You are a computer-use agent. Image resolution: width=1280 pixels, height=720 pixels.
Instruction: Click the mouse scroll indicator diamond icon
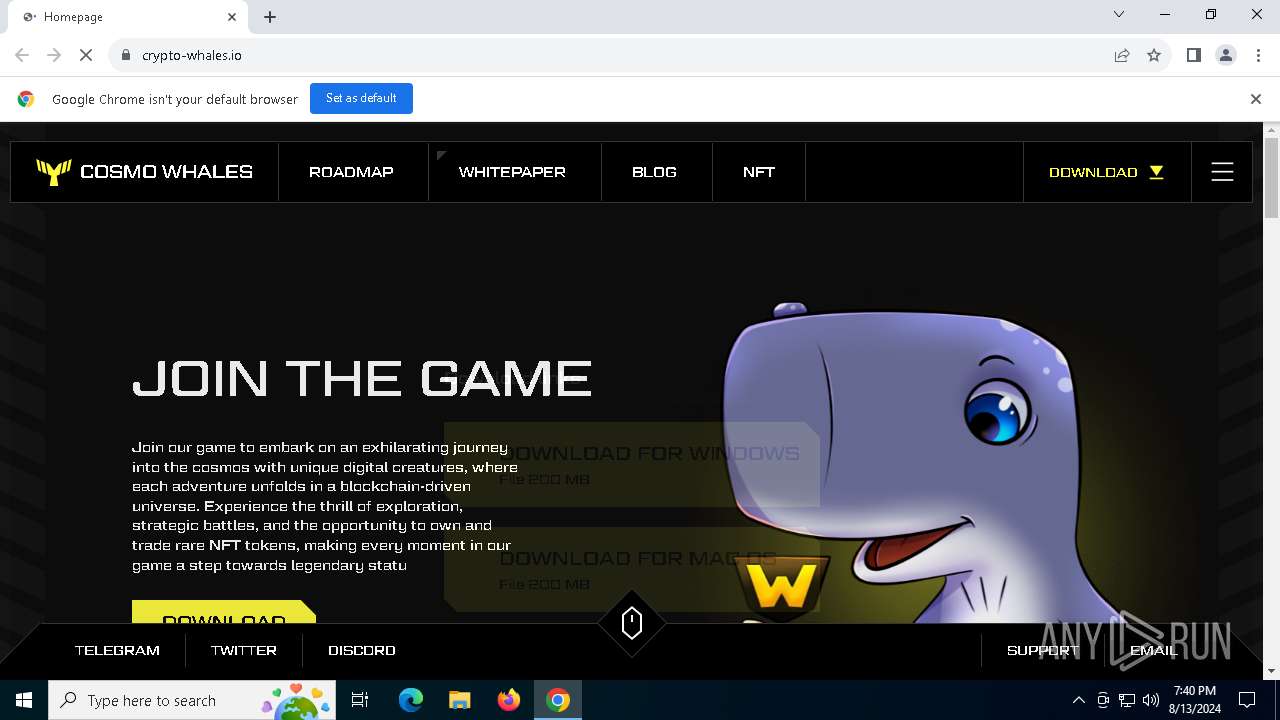(631, 623)
